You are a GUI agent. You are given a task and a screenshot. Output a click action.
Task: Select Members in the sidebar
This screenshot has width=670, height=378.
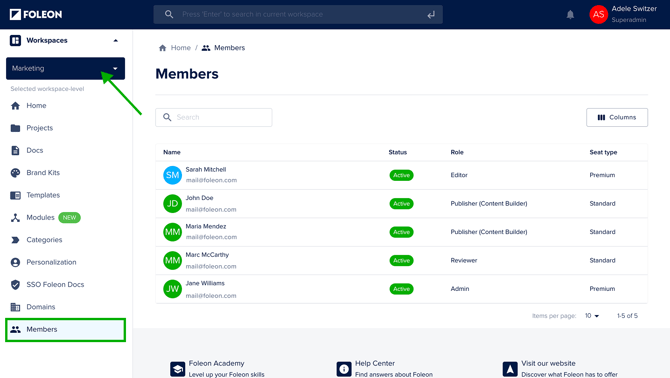coord(65,329)
